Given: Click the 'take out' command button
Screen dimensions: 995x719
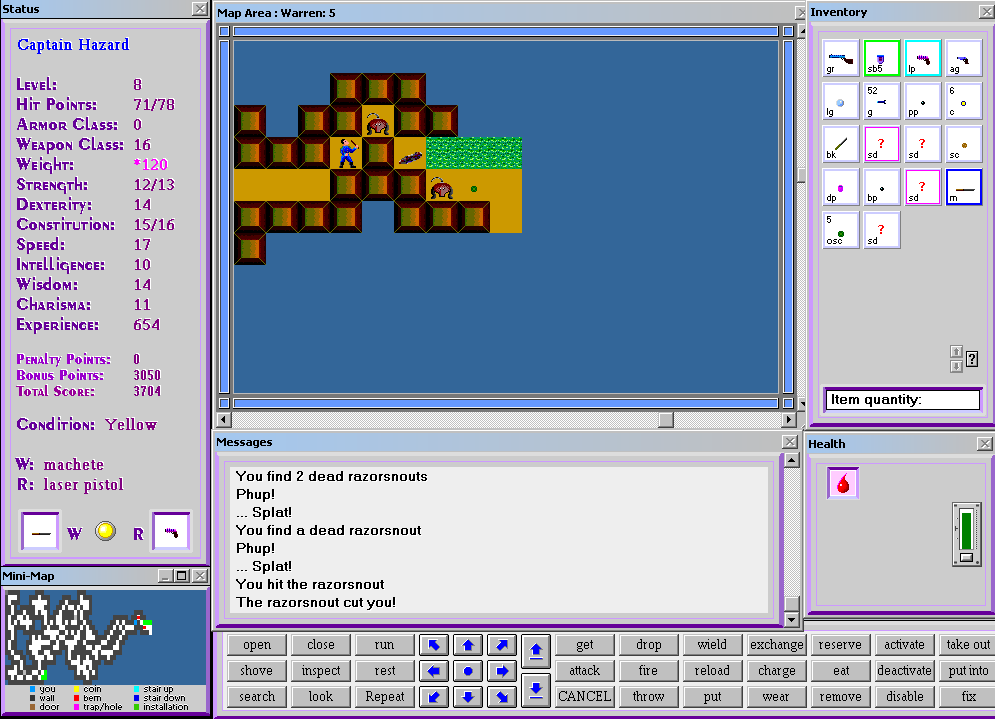Looking at the screenshot, I should (x=968, y=645).
